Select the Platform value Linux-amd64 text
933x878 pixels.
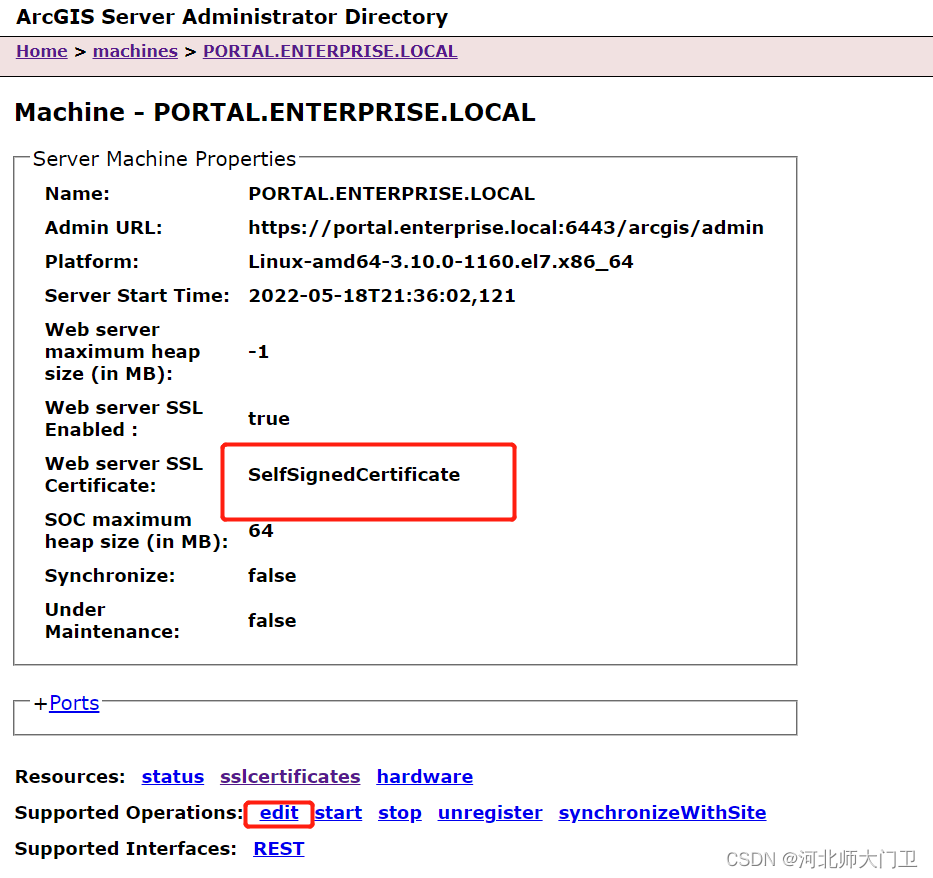click(441, 262)
